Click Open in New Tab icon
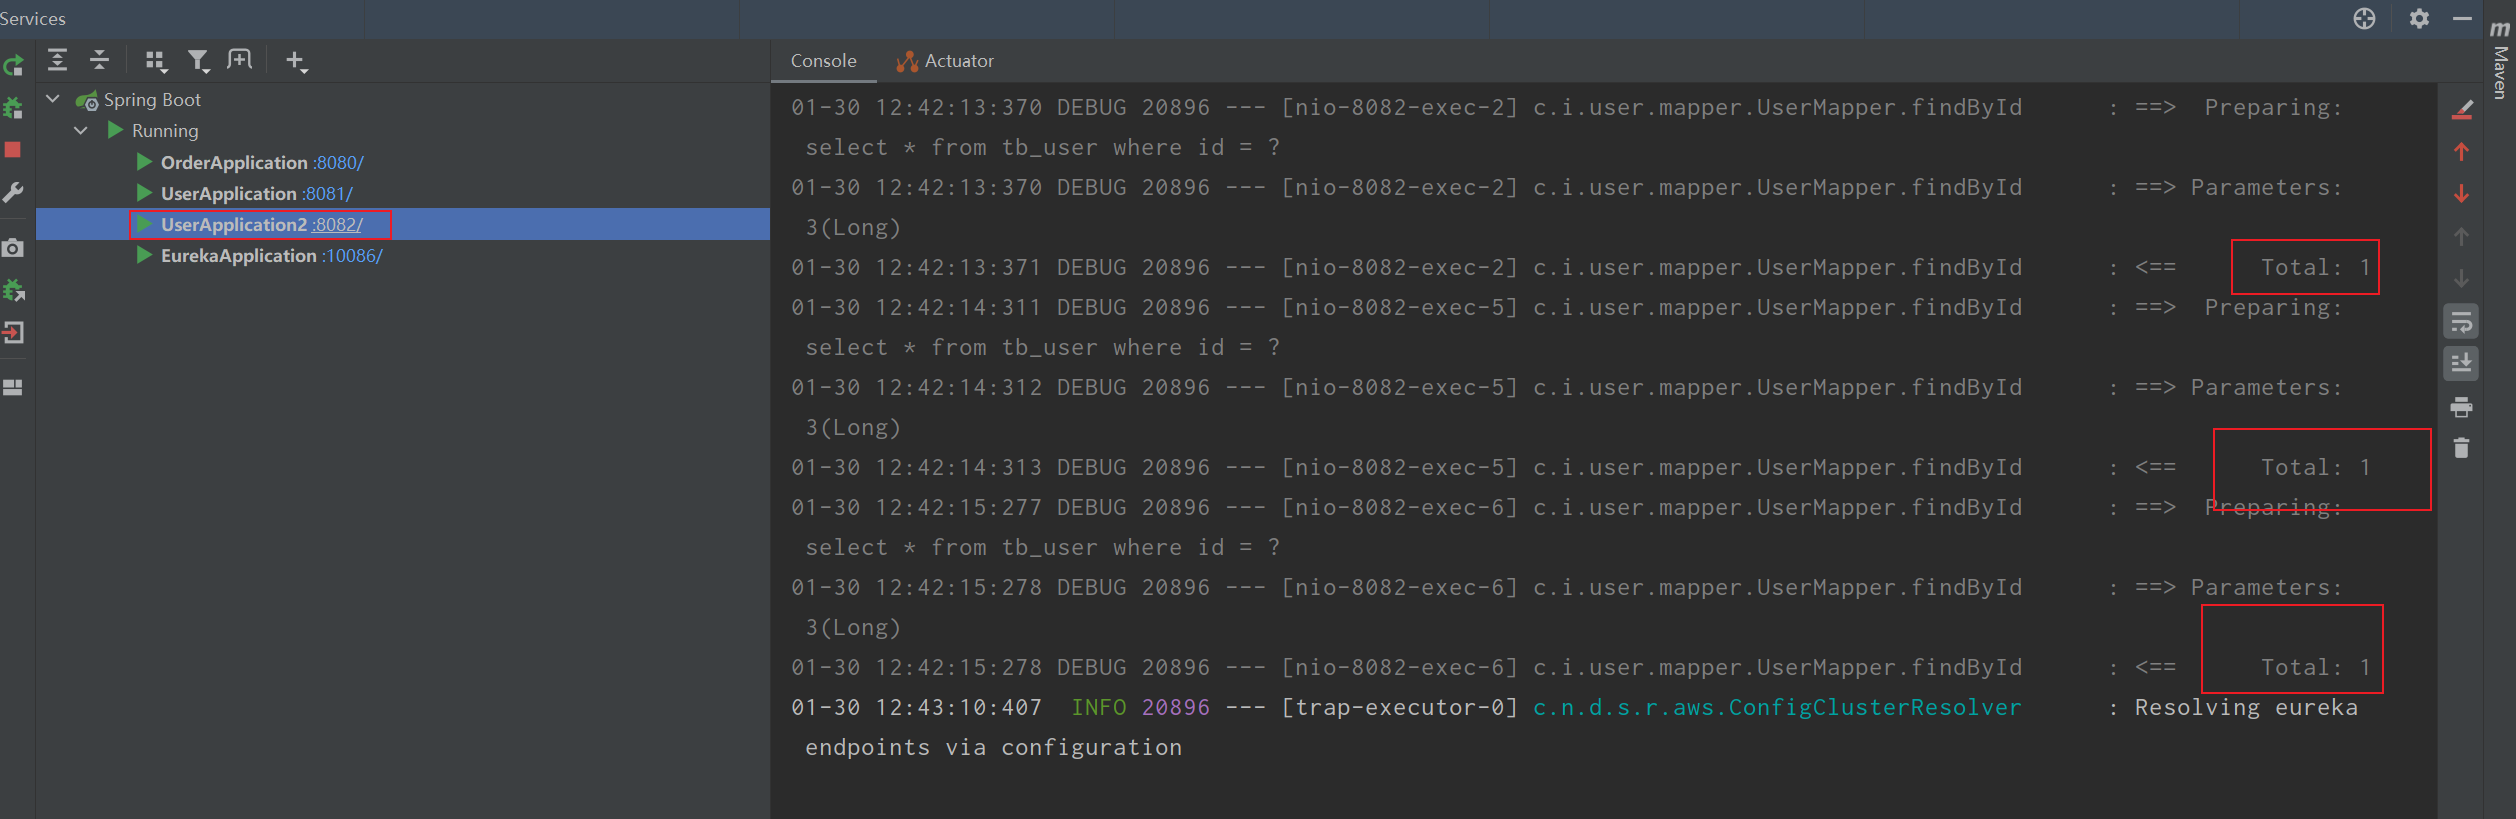The image size is (2516, 819). pyautogui.click(x=240, y=60)
